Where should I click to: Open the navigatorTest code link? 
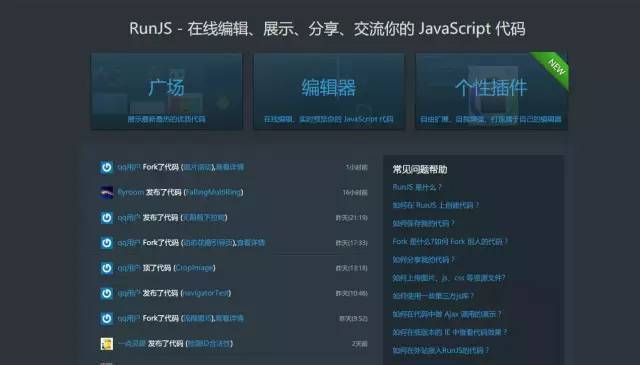tap(205, 293)
